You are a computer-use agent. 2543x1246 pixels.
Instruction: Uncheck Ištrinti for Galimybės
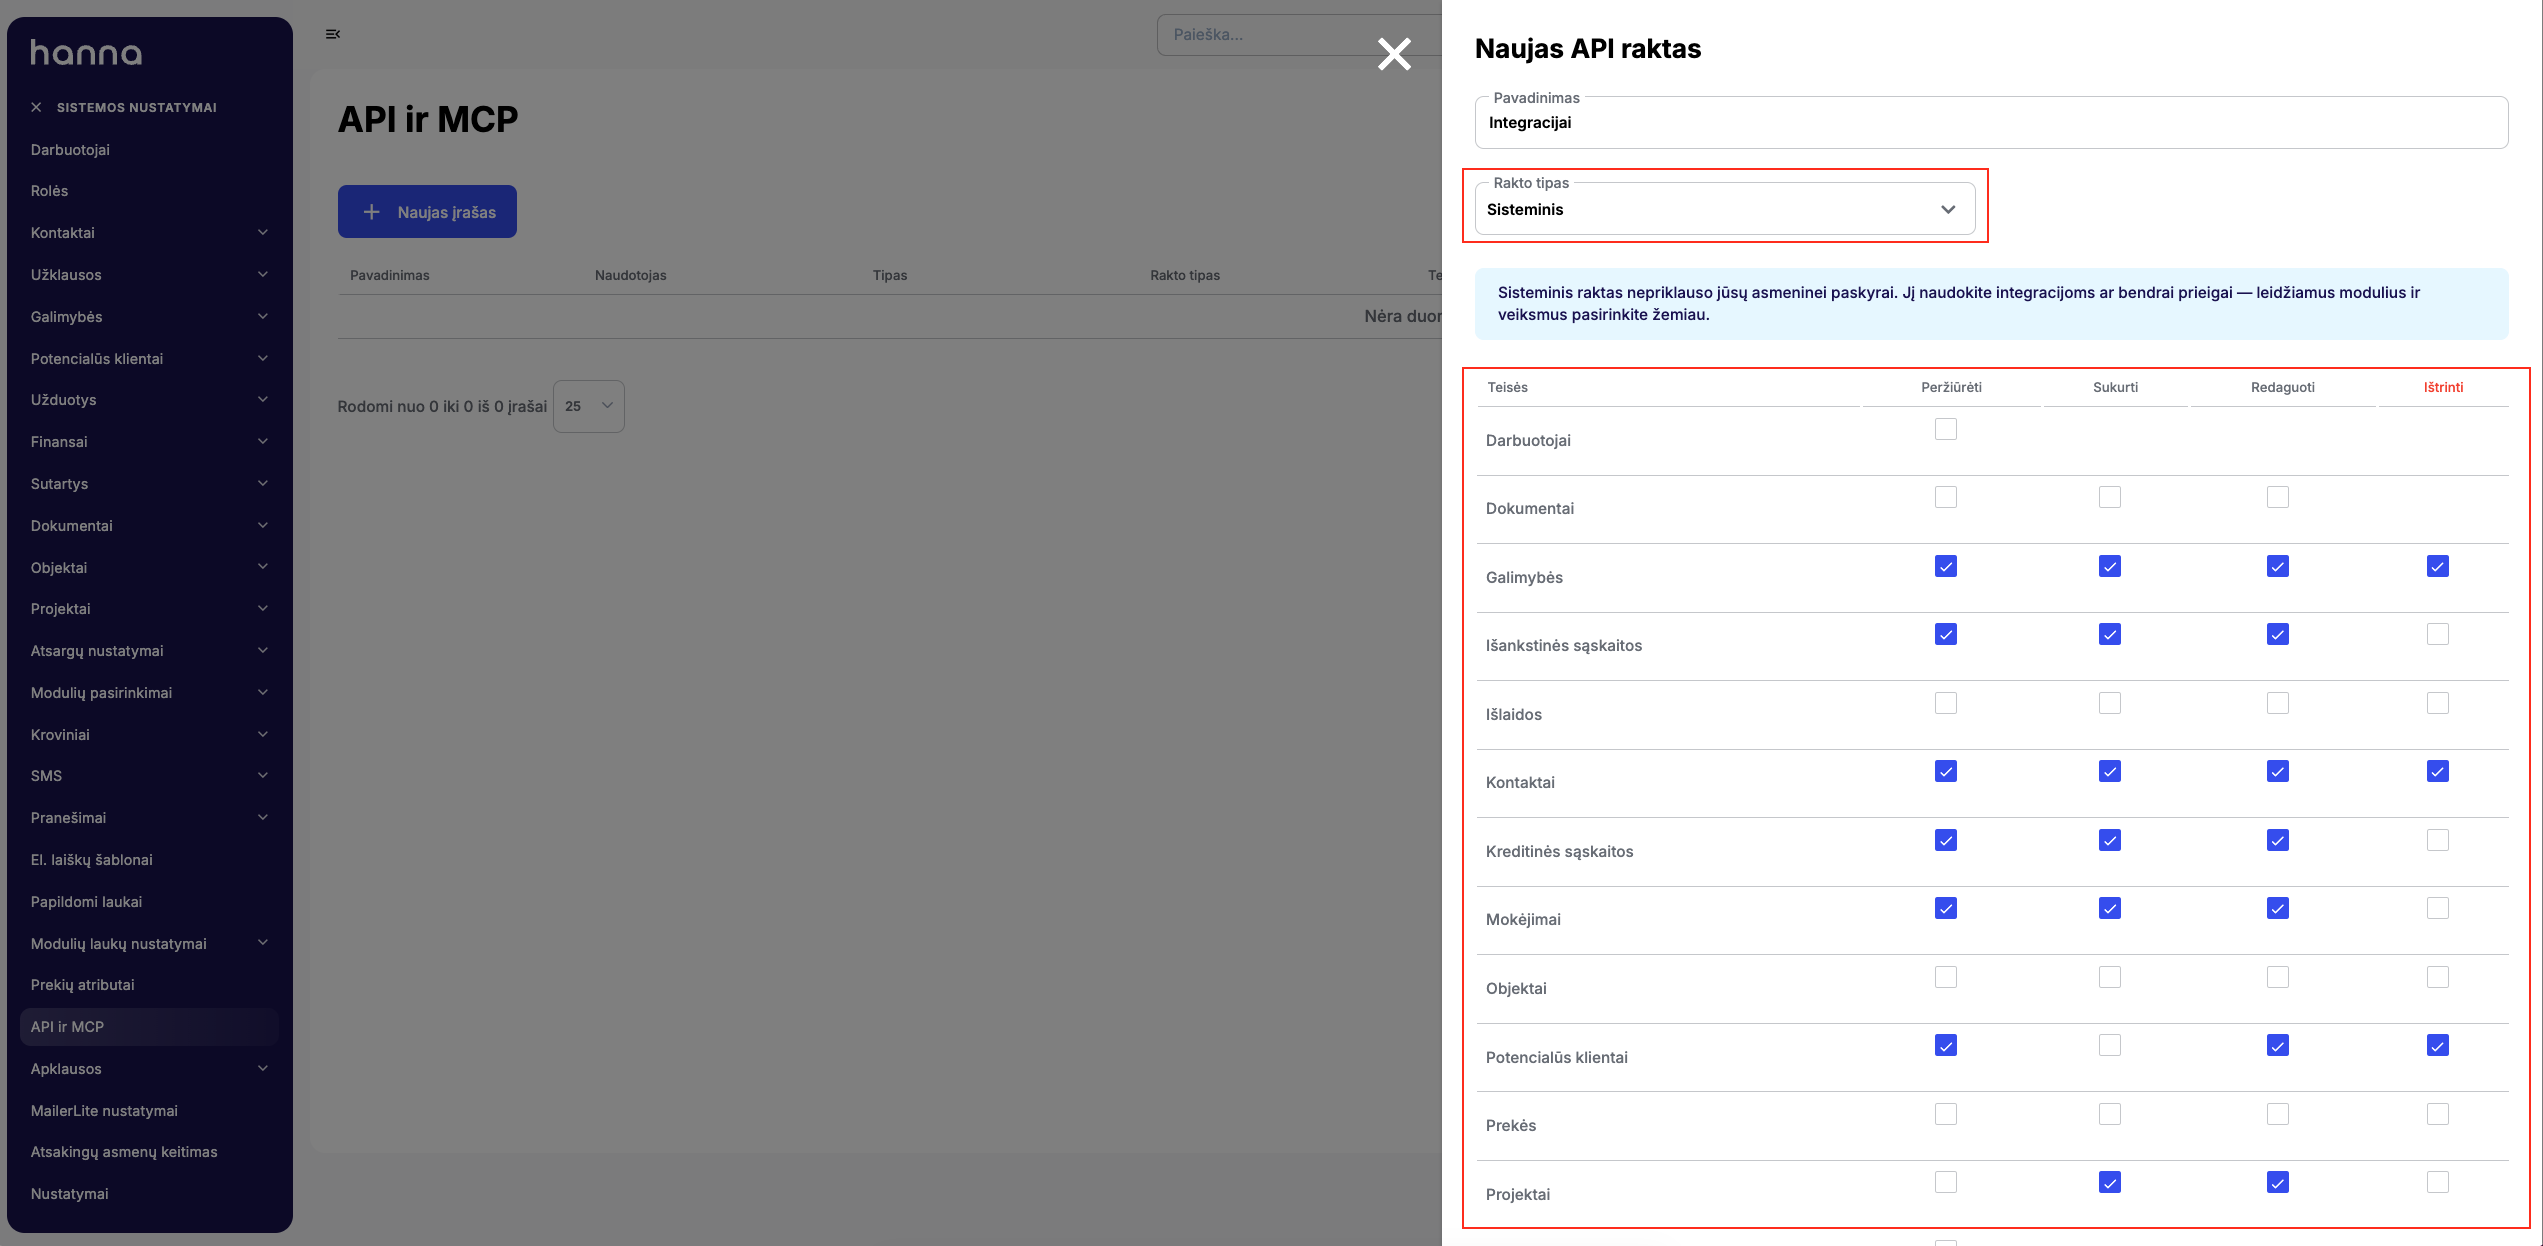pyautogui.click(x=2438, y=566)
